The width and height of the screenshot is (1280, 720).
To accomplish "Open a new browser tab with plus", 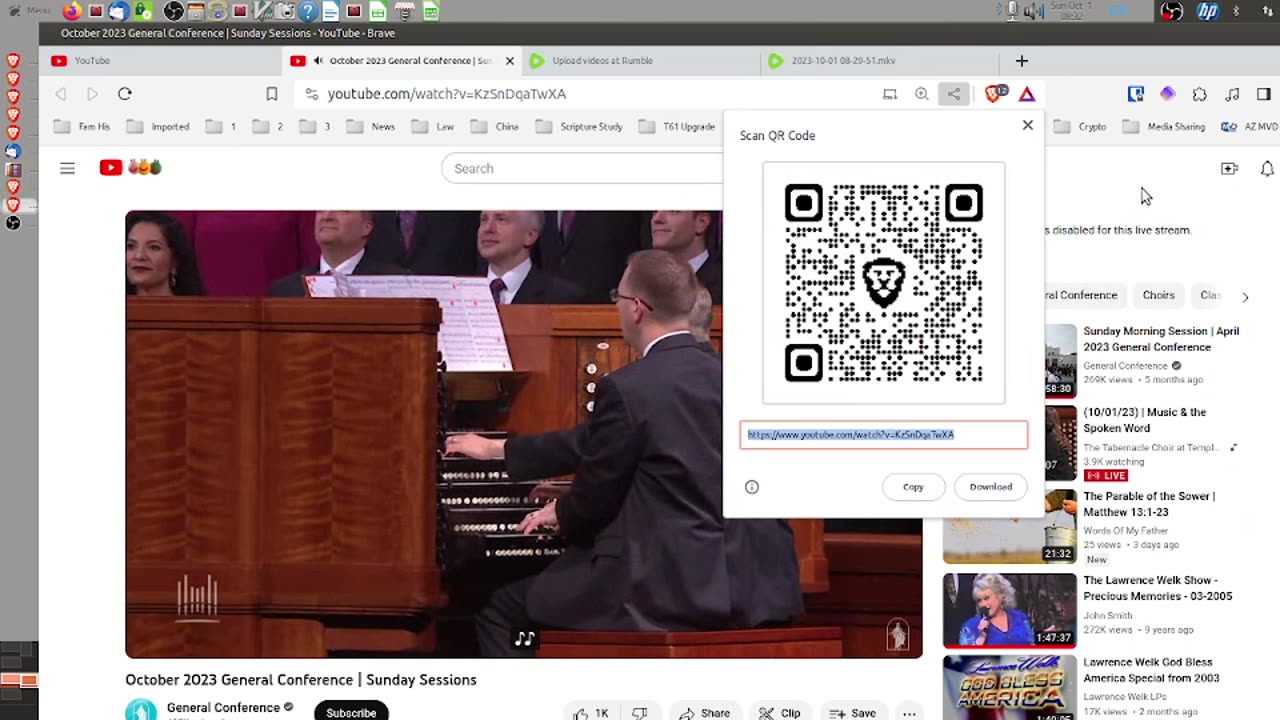I will point(1021,61).
